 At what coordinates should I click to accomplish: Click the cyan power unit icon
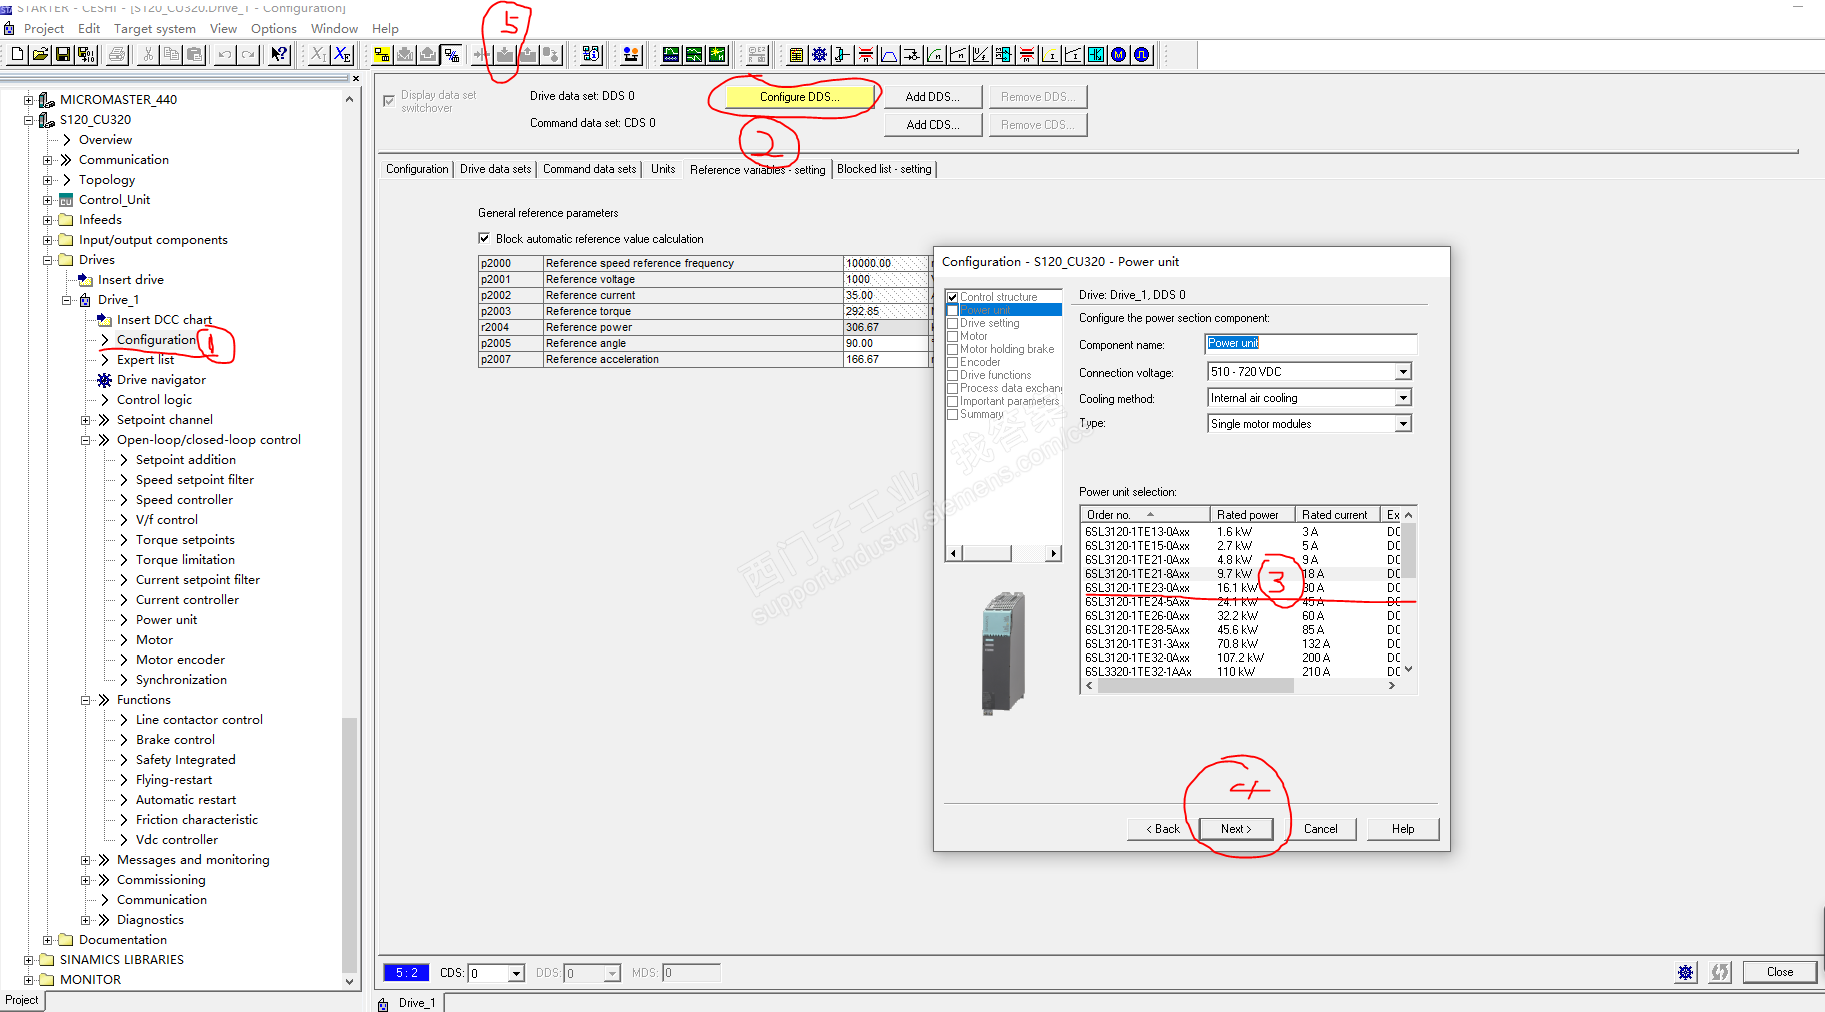1096,55
